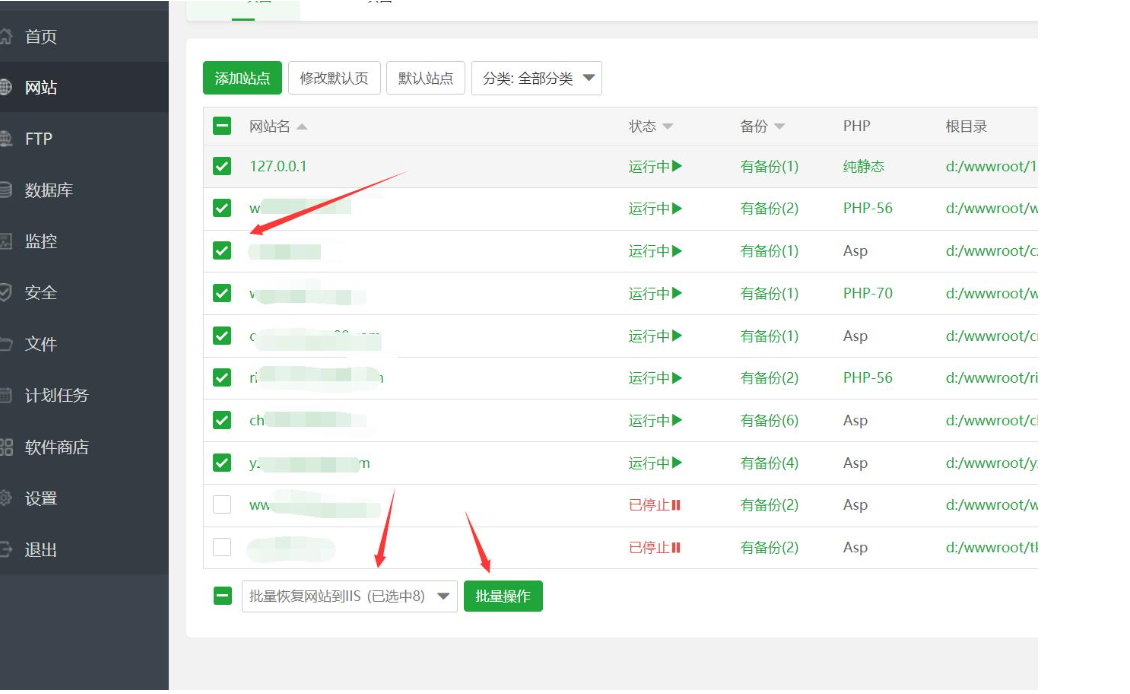Toggle the select-all checkbox in table header
Image resolution: width=1130 pixels, height=694 pixels.
point(222,126)
